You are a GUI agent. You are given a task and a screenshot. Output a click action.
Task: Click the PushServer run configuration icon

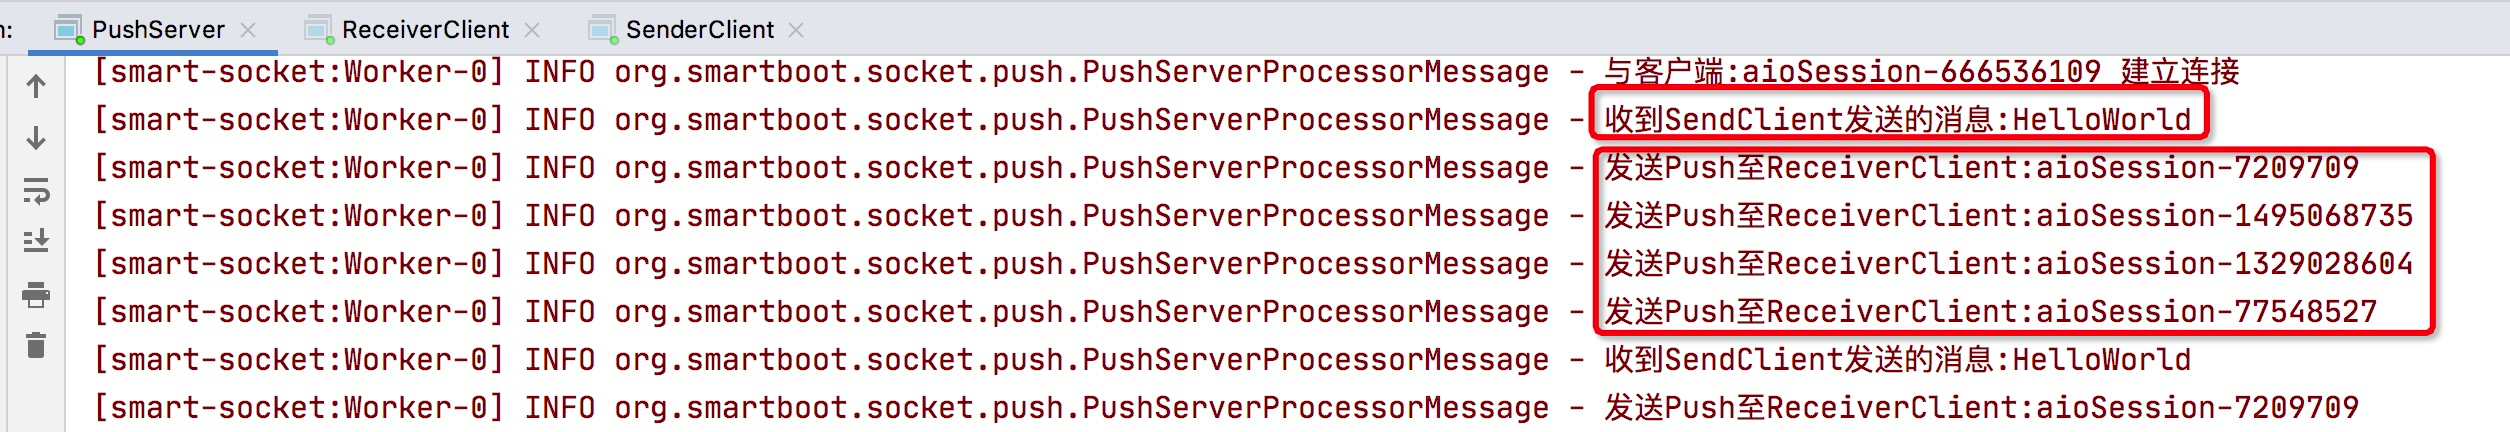[x=69, y=30]
